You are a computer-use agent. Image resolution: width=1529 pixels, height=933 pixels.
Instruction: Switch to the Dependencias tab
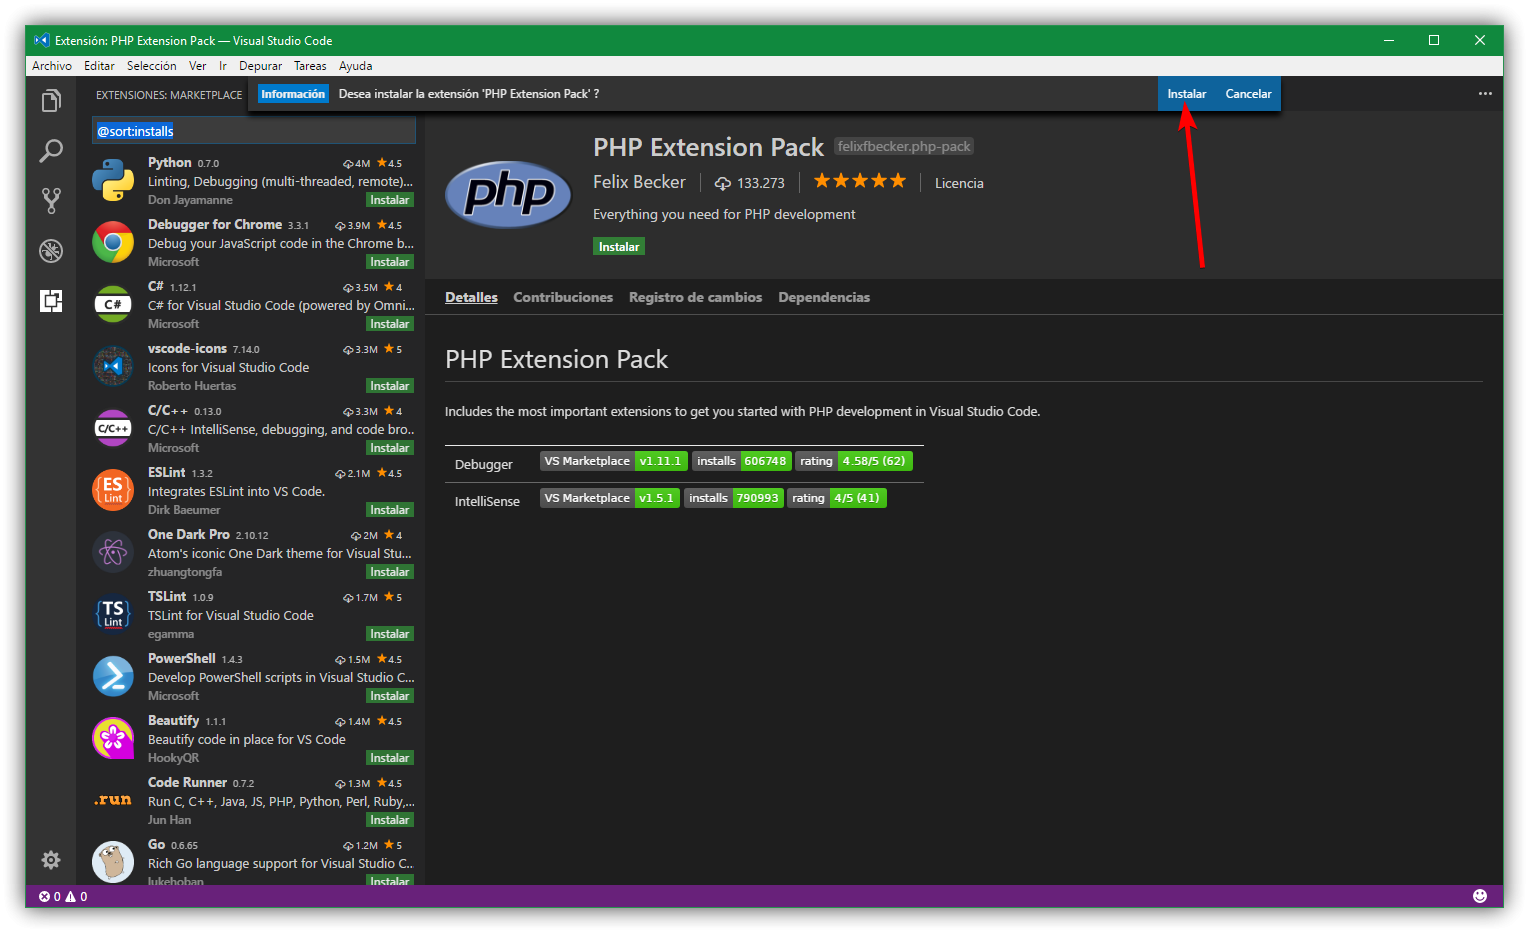[824, 297]
